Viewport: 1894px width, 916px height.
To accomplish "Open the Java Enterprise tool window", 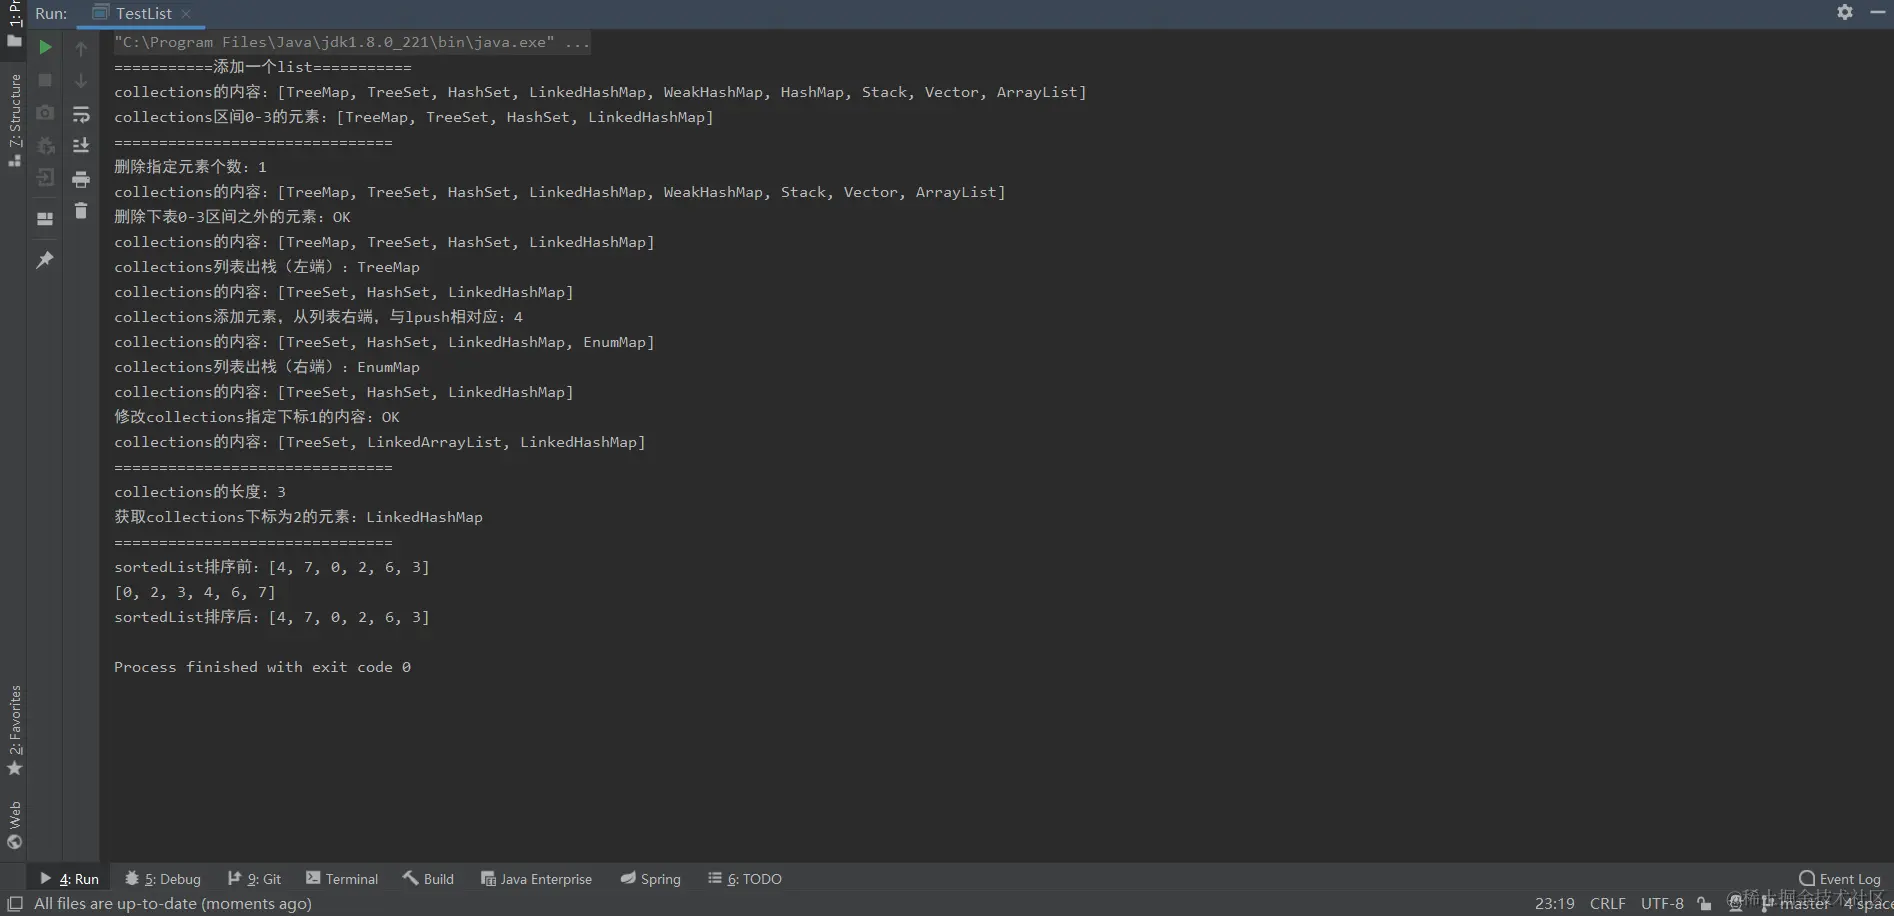I will (536, 879).
